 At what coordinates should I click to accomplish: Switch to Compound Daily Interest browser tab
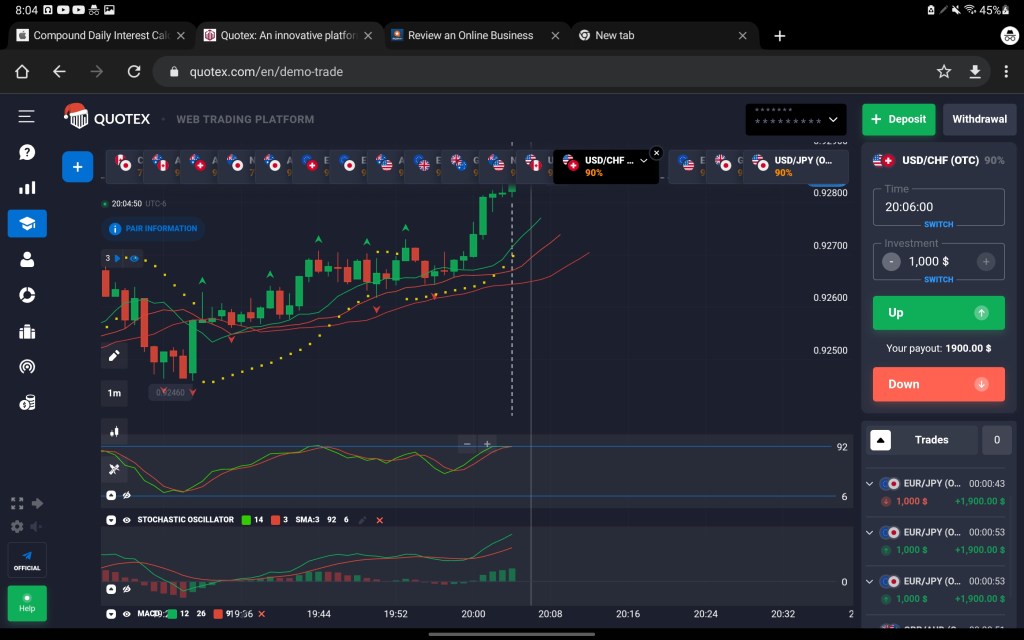(100, 35)
